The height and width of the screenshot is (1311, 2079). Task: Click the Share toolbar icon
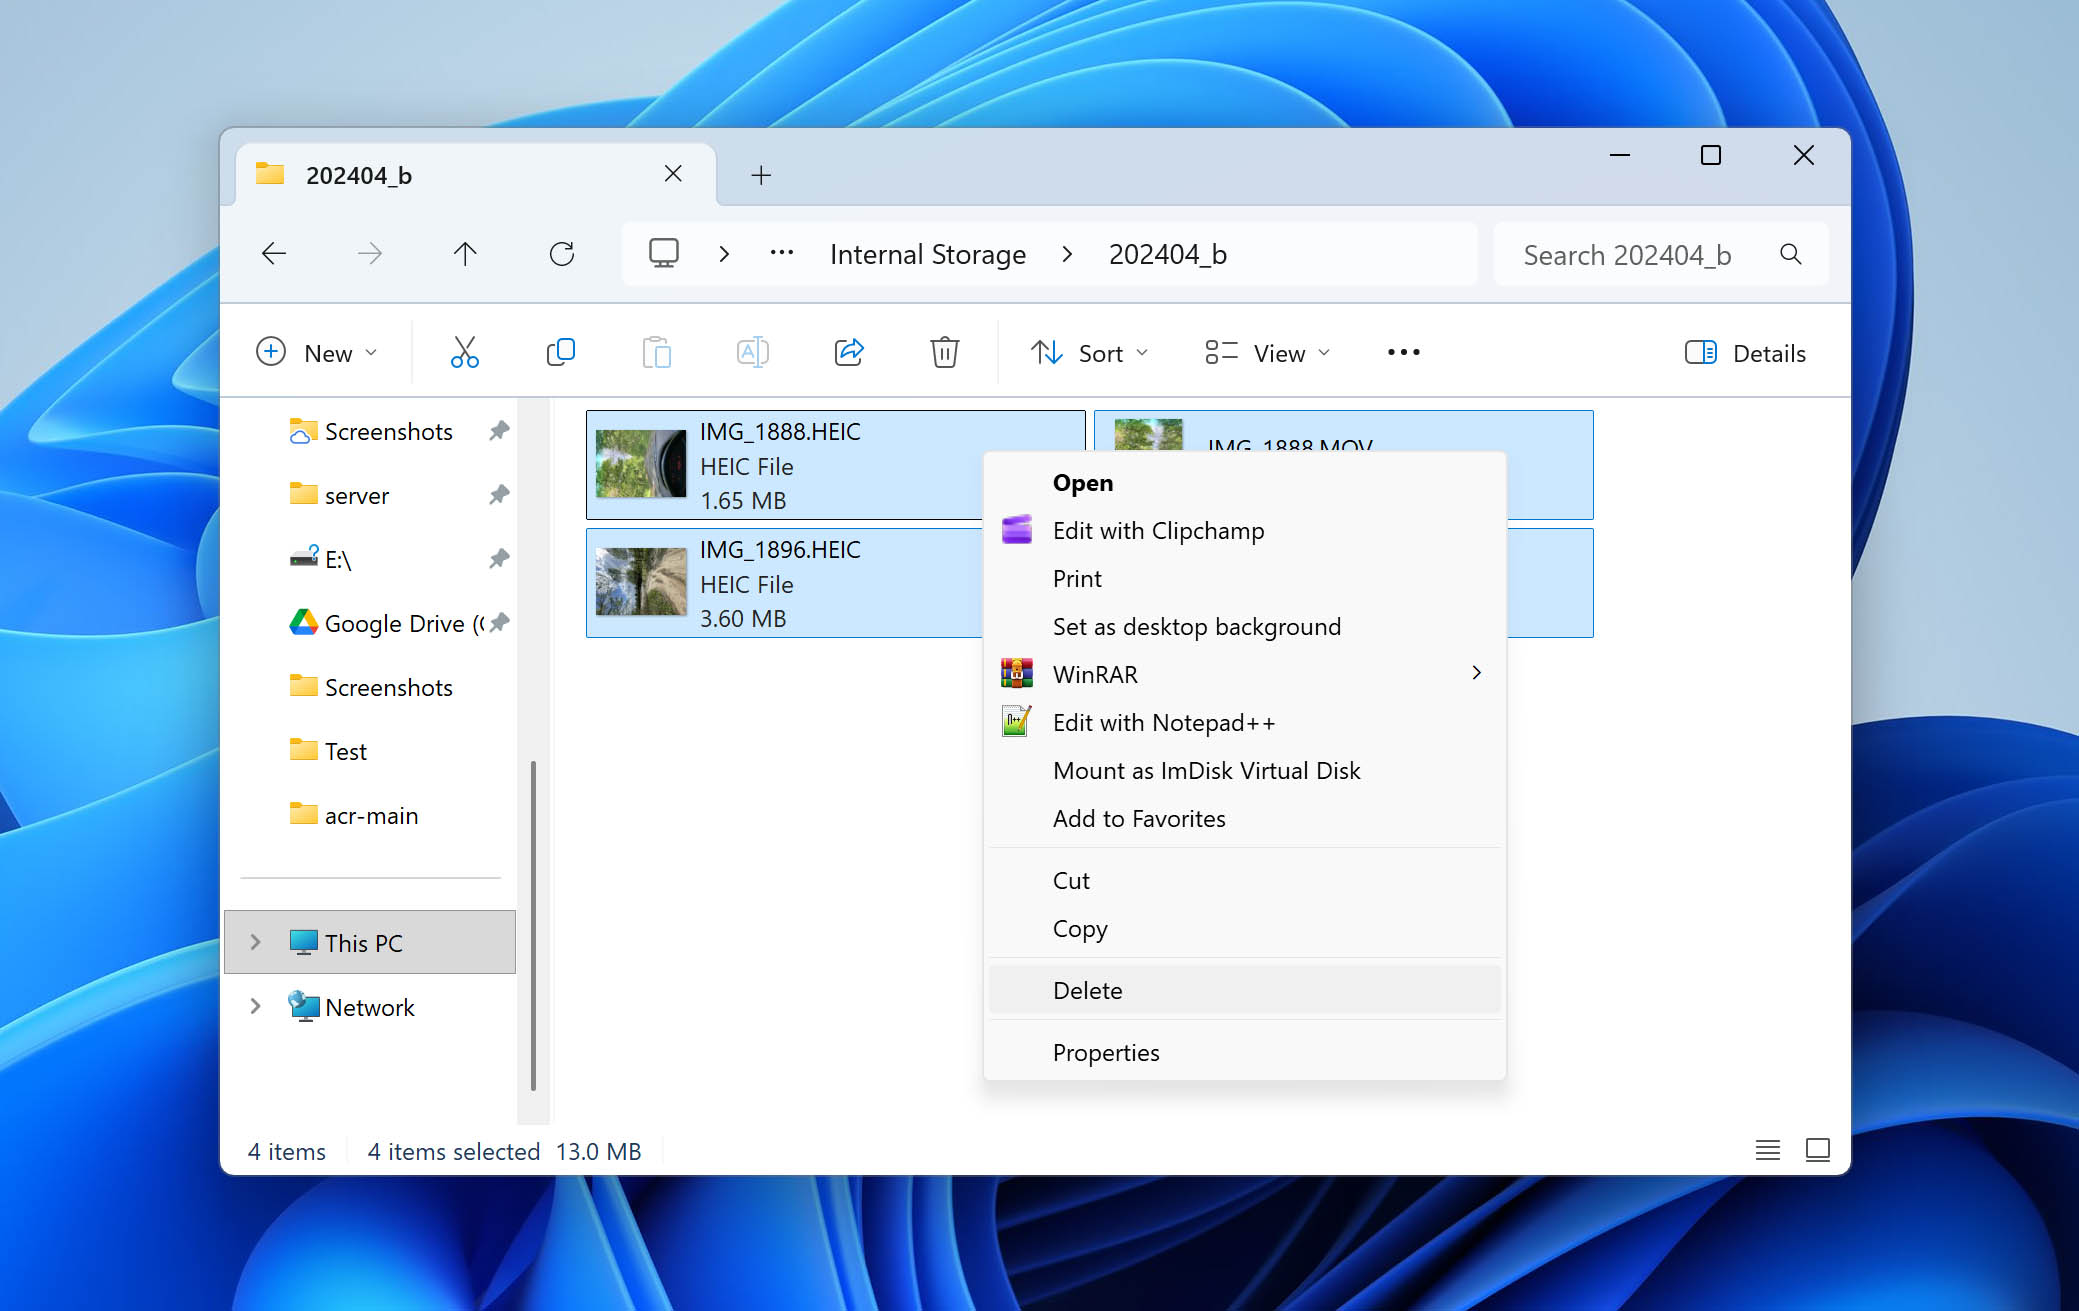848,352
